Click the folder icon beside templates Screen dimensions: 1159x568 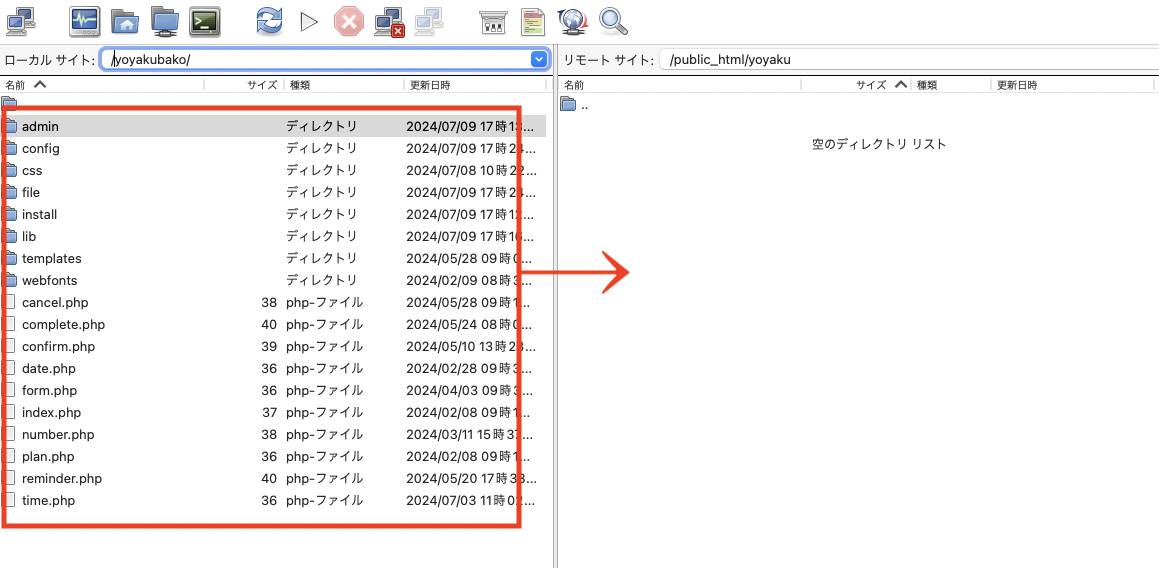coord(10,258)
